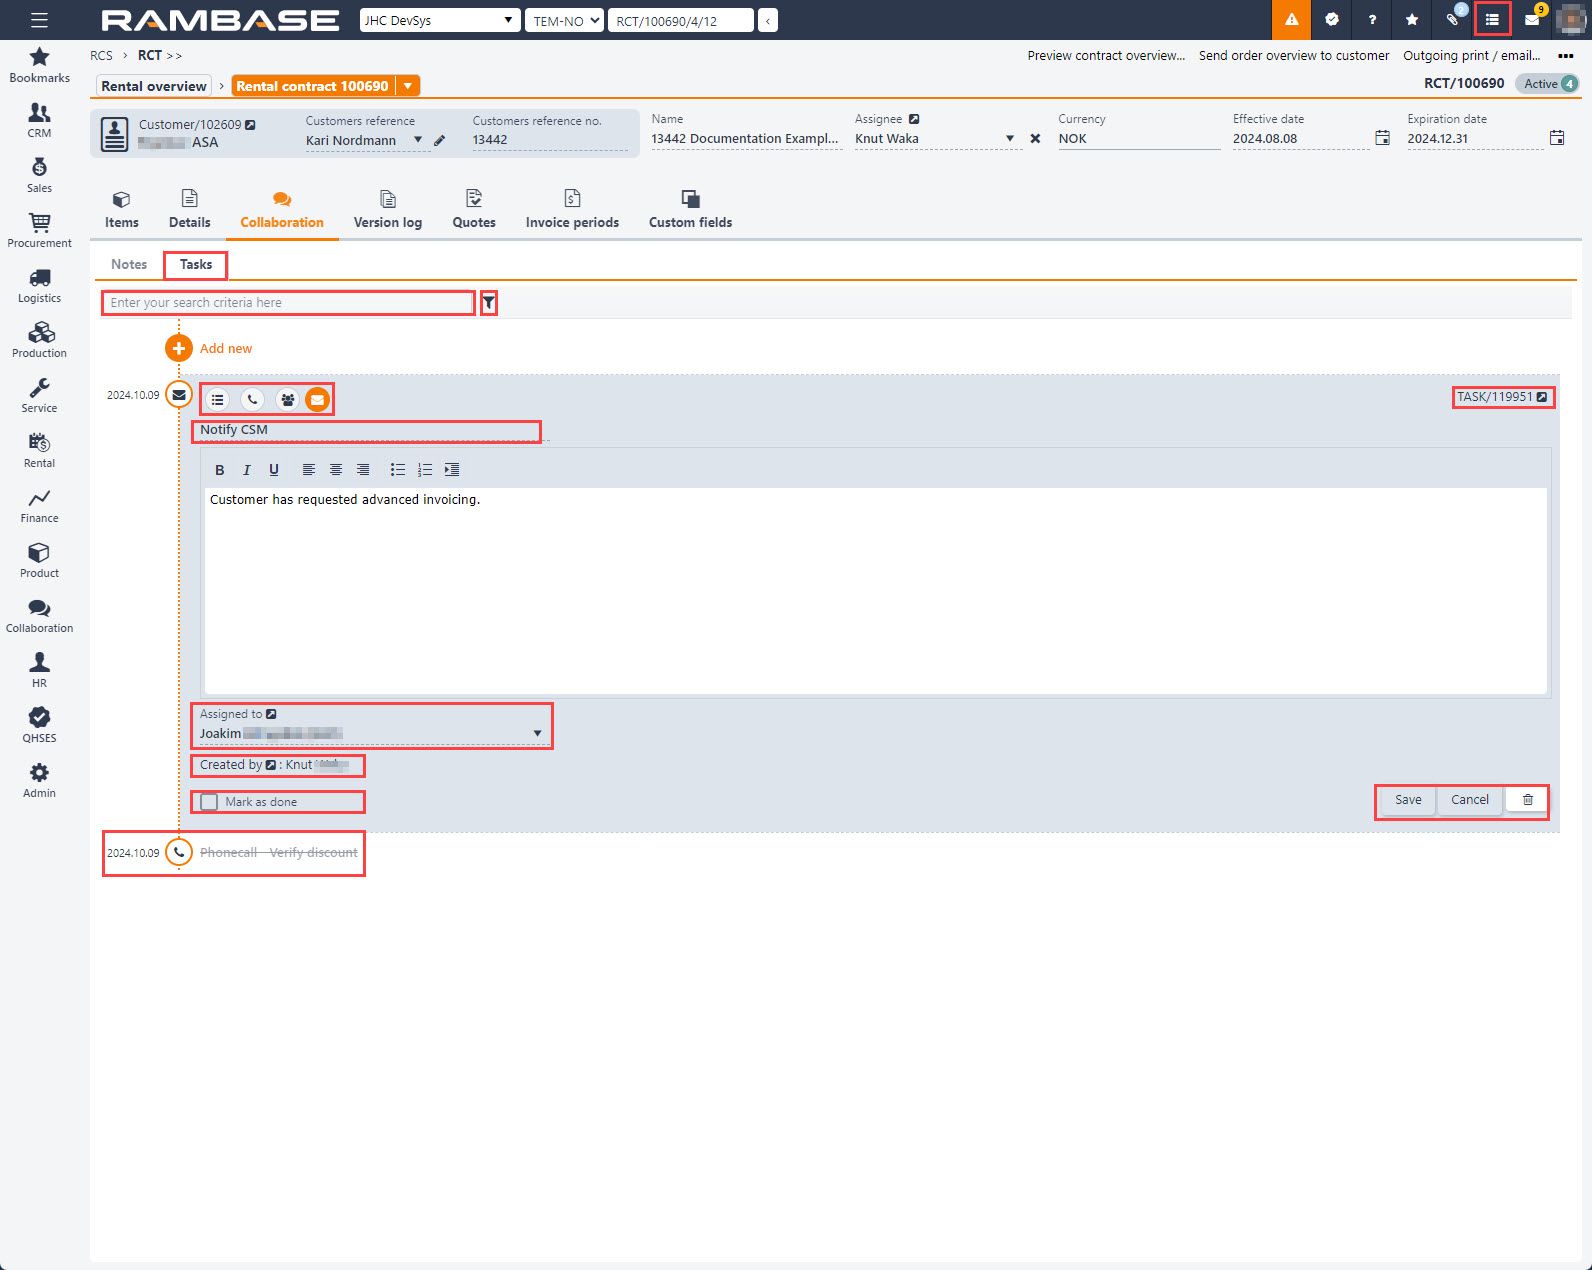
Task: Select the phone call task type icon
Action: [253, 400]
